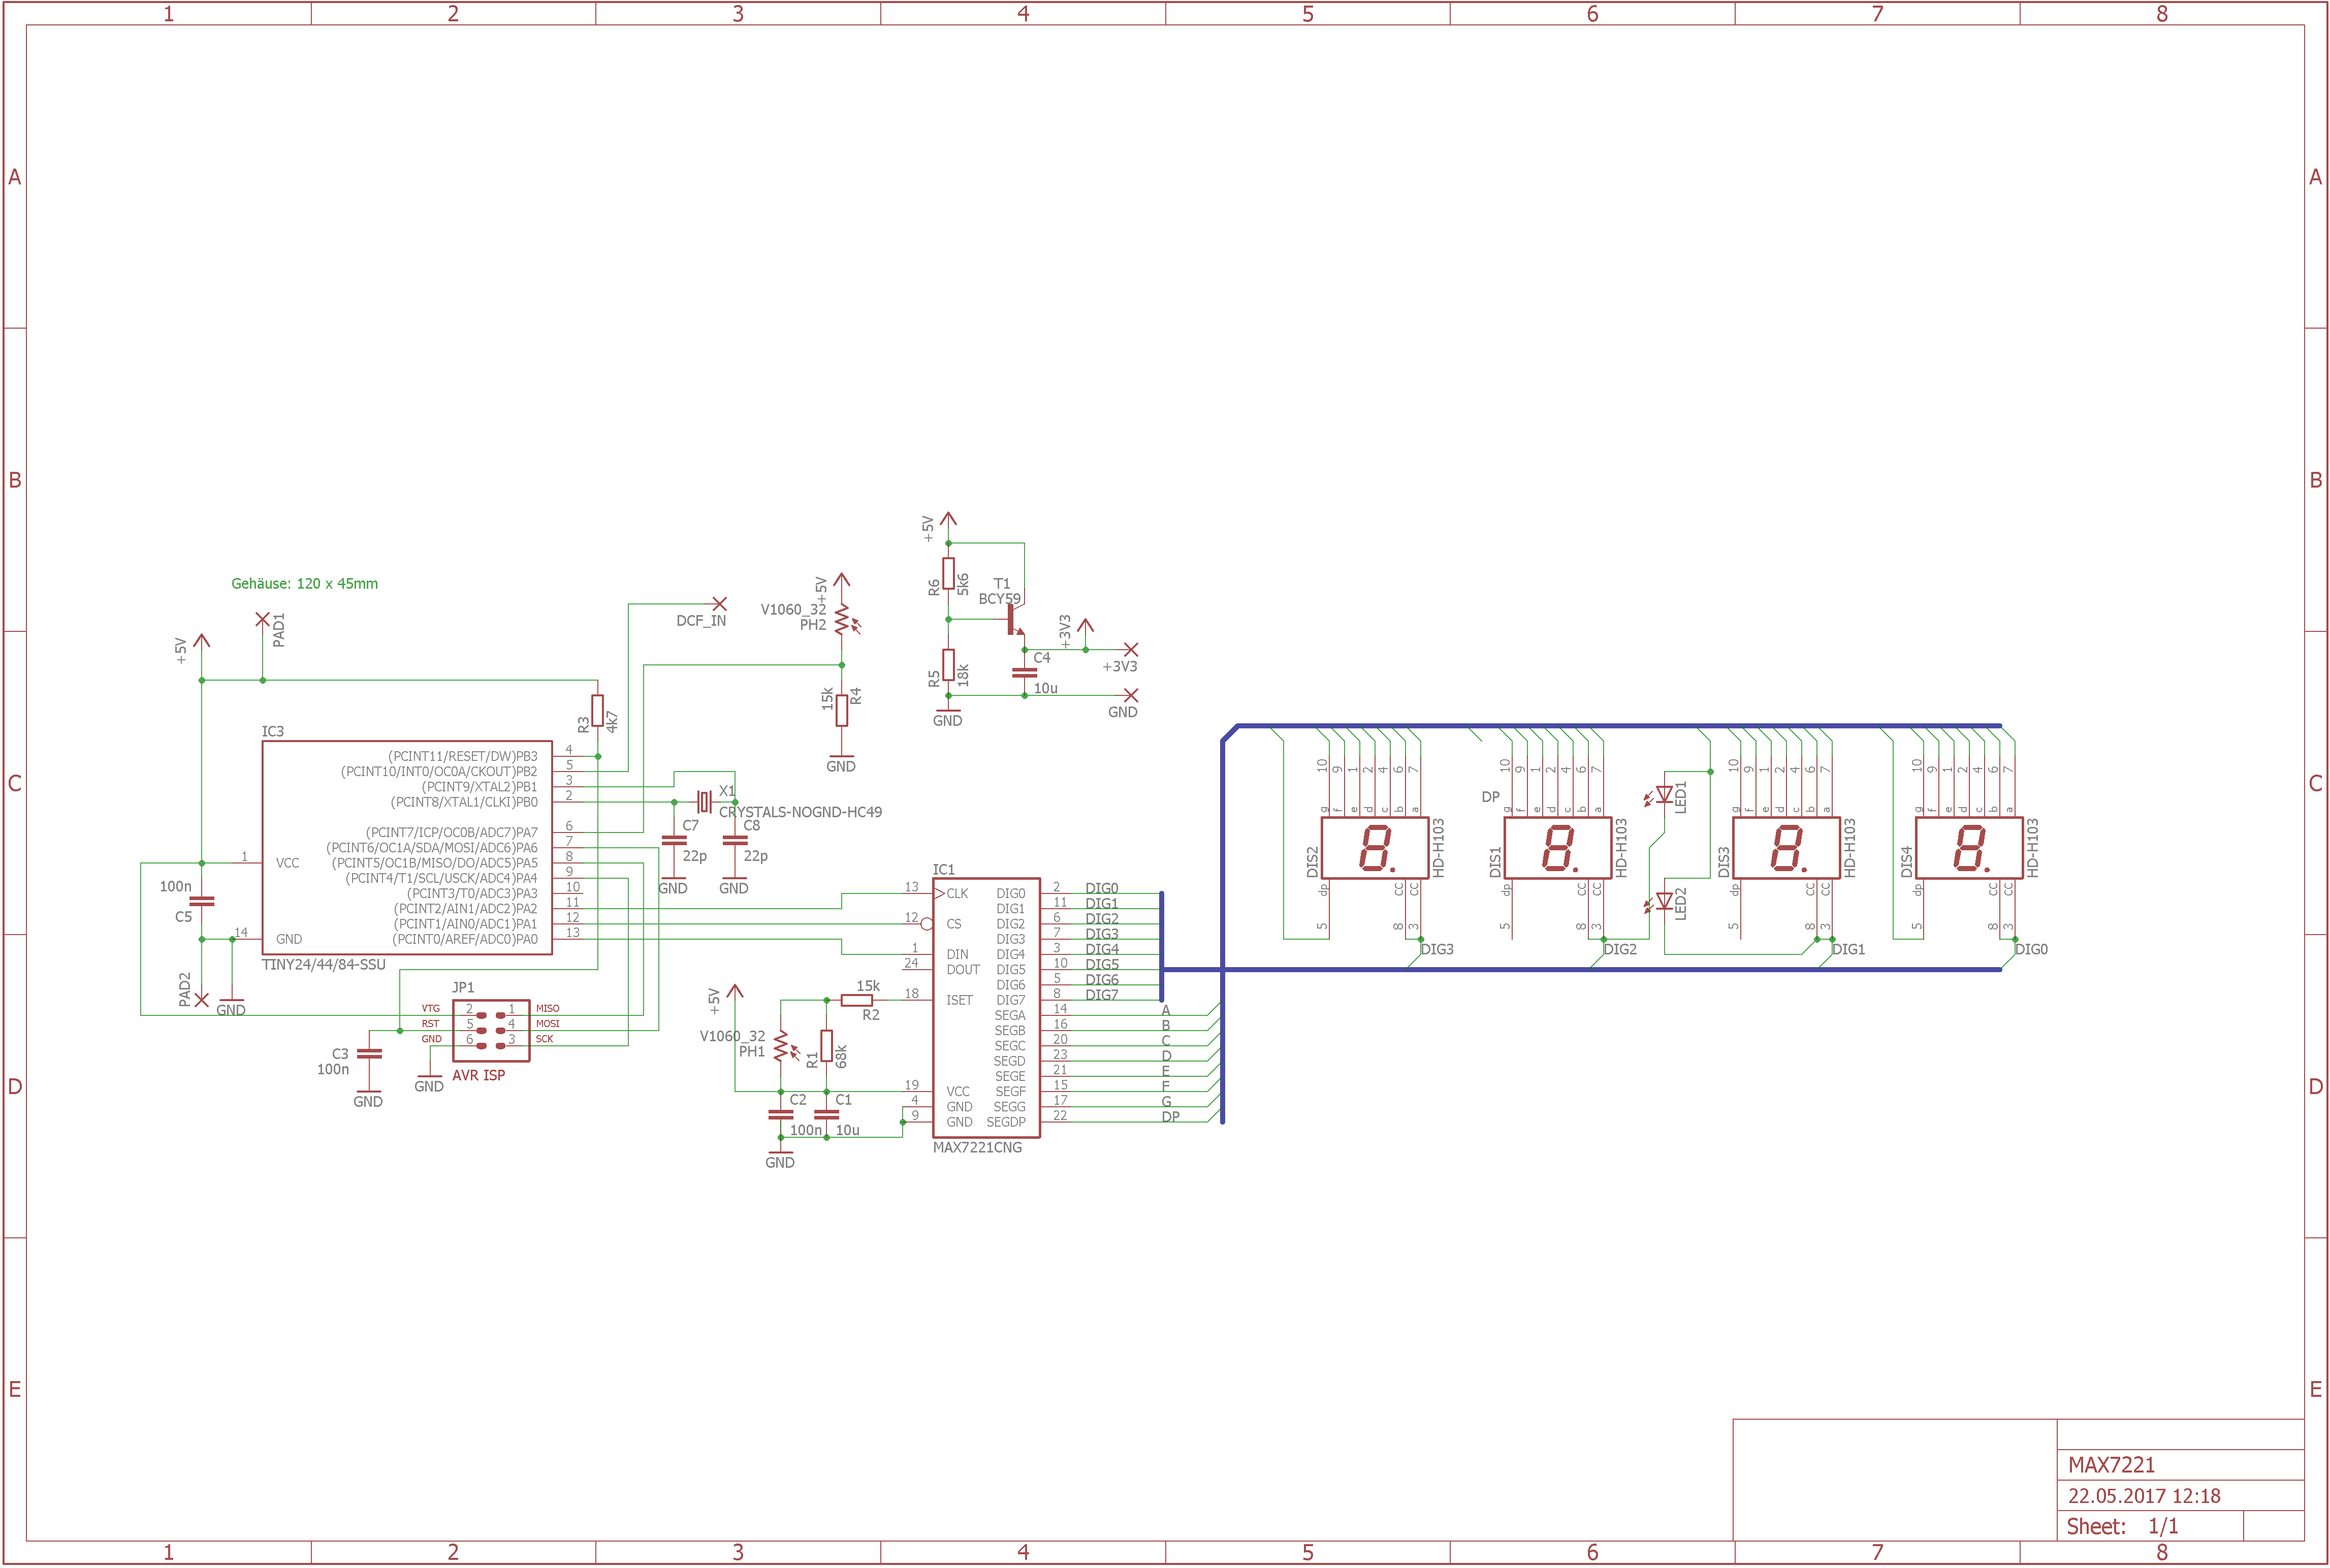
Task: Click the 'Sheet: 1/1' field
Action: (x=2122, y=1526)
